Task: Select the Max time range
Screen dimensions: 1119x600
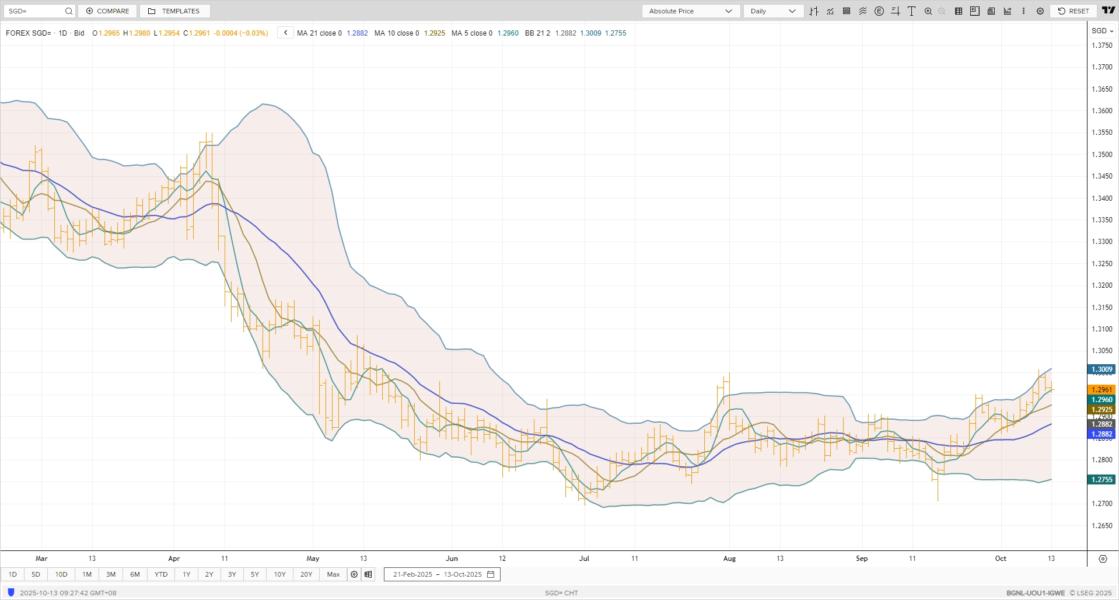Action: pyautogui.click(x=333, y=574)
